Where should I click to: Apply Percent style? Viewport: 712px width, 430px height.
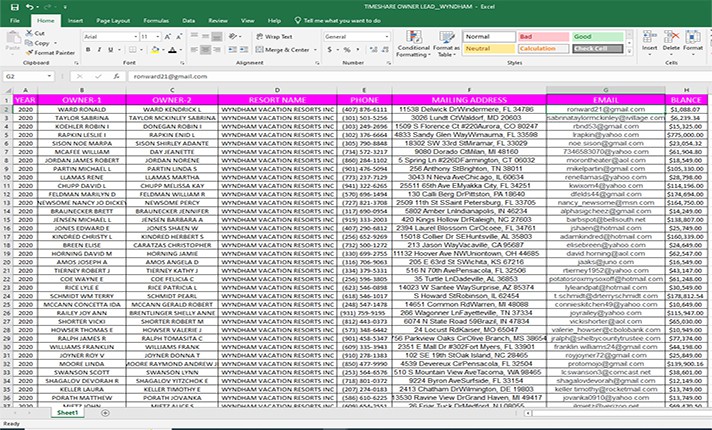(x=347, y=49)
